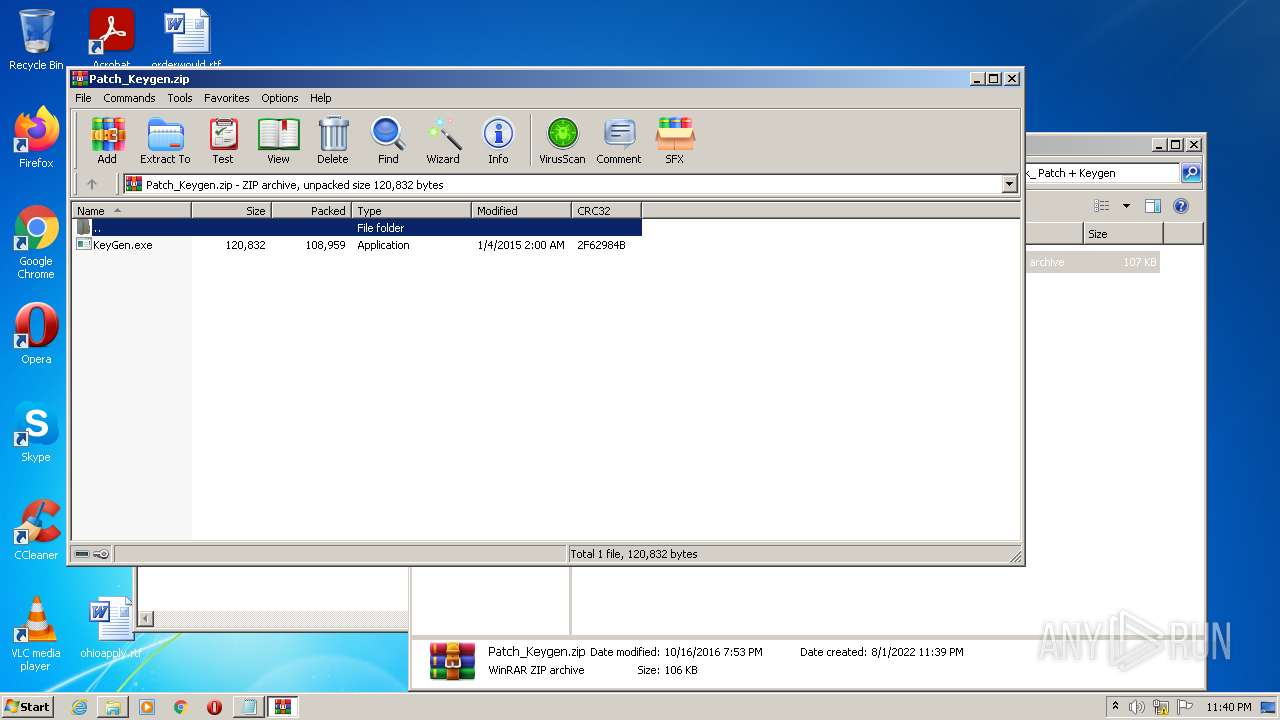Open Explorer change view dropdown arrow
1280x720 pixels.
(1126, 206)
